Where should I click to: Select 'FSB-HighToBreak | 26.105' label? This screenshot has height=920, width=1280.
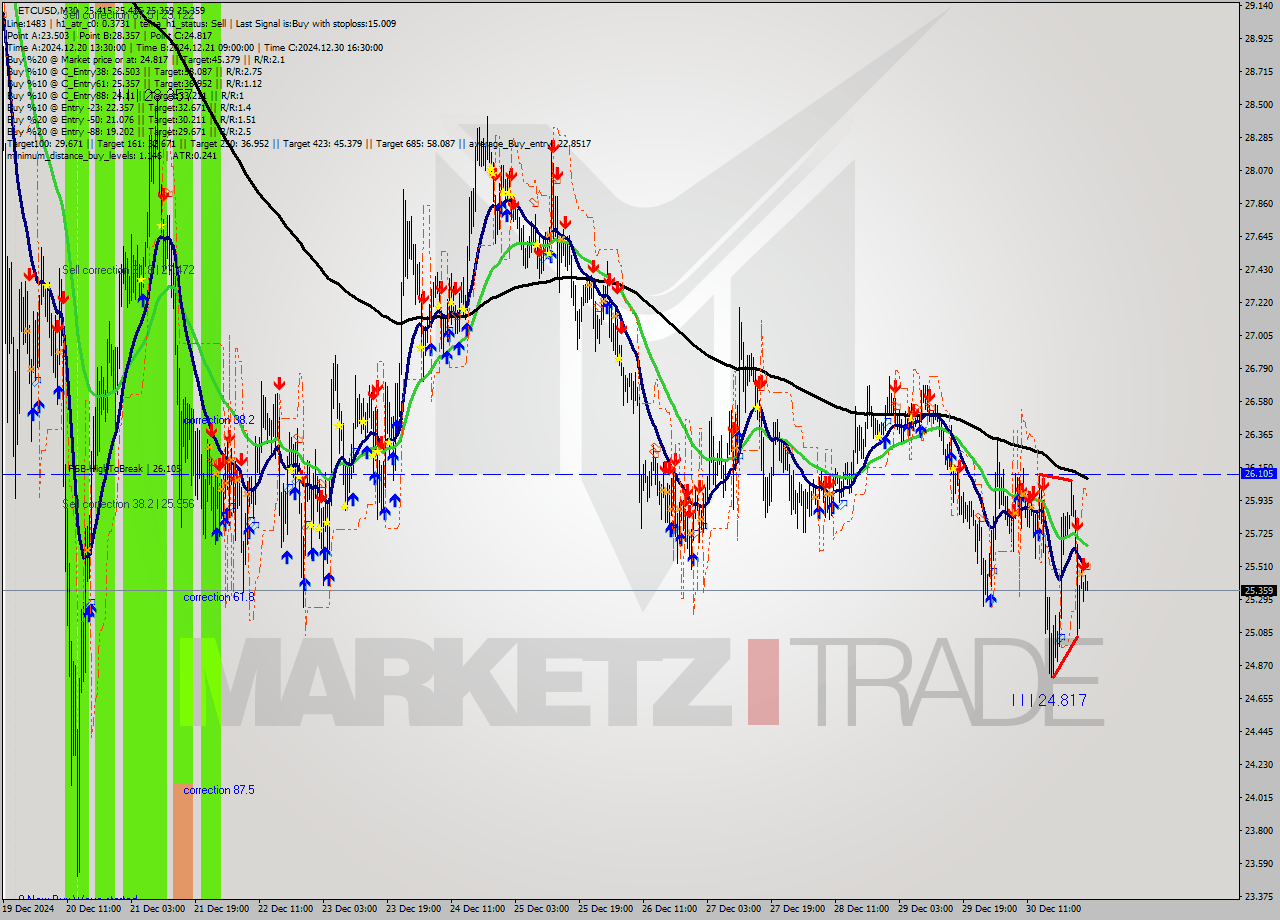pyautogui.click(x=124, y=468)
